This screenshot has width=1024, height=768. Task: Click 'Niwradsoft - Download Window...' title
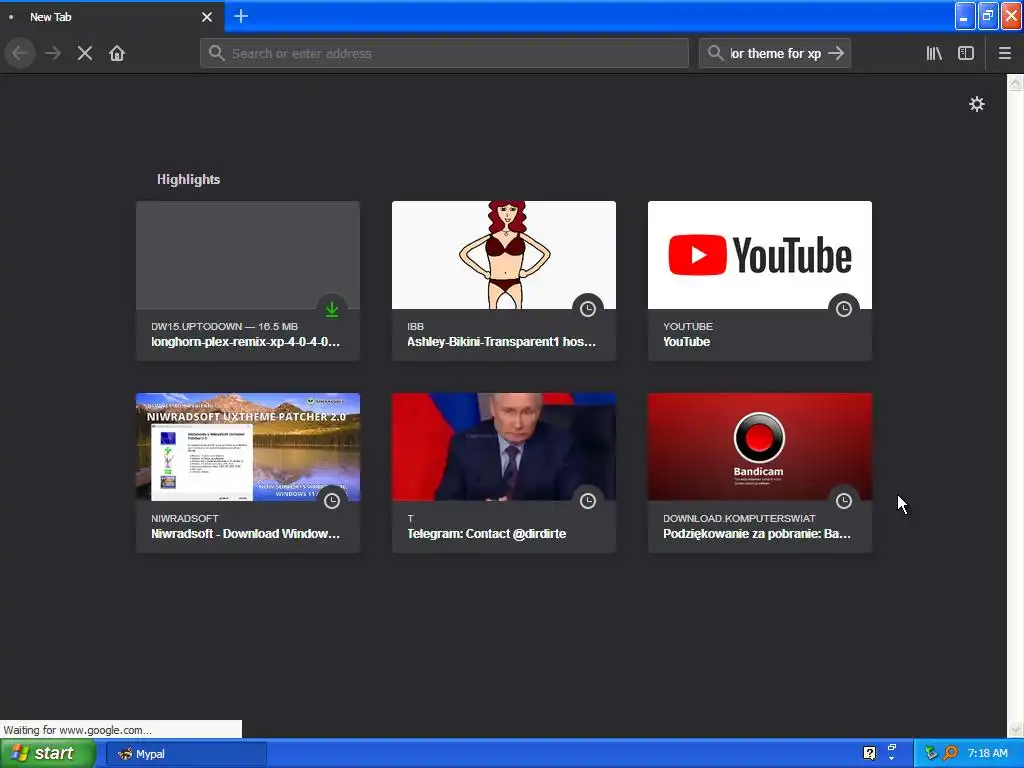pyautogui.click(x=246, y=534)
